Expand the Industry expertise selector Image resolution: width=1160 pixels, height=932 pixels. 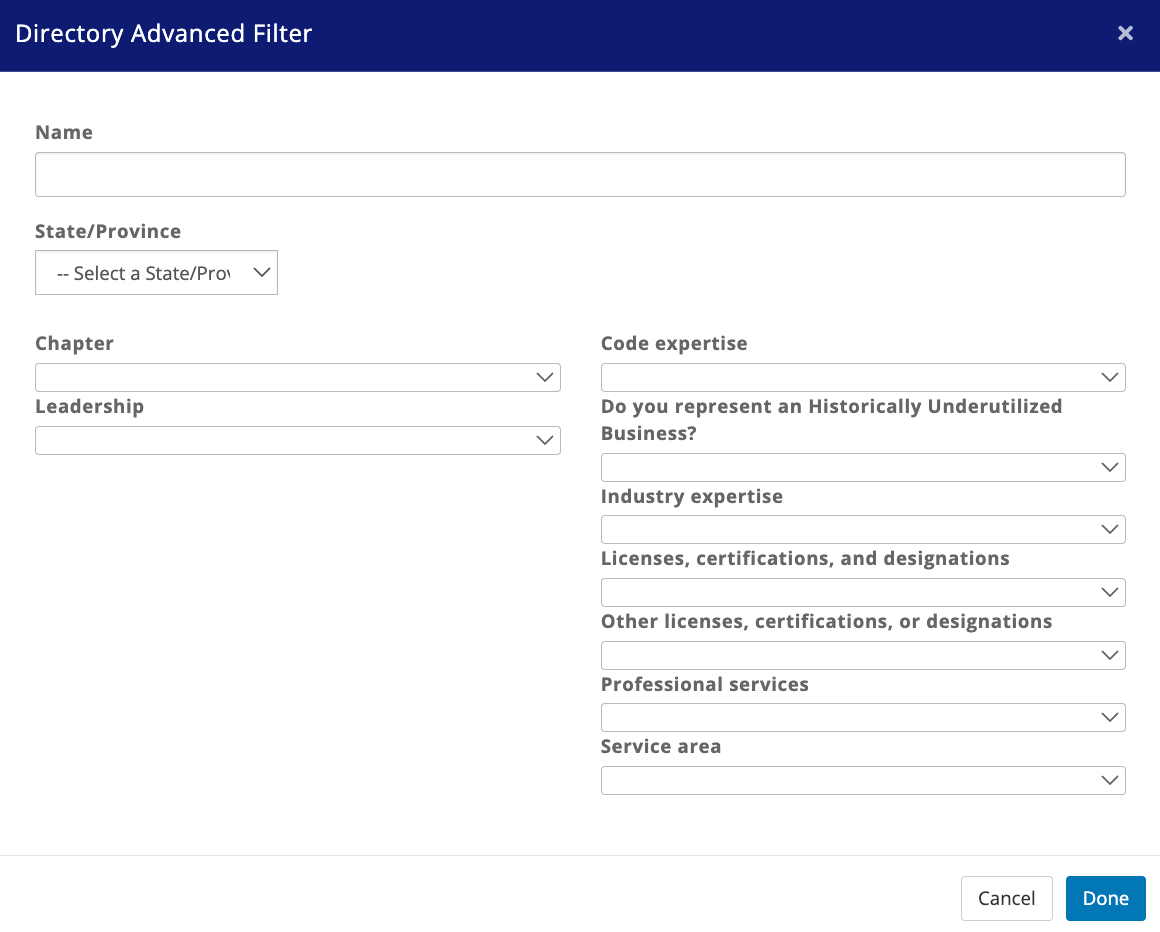pyautogui.click(x=863, y=529)
